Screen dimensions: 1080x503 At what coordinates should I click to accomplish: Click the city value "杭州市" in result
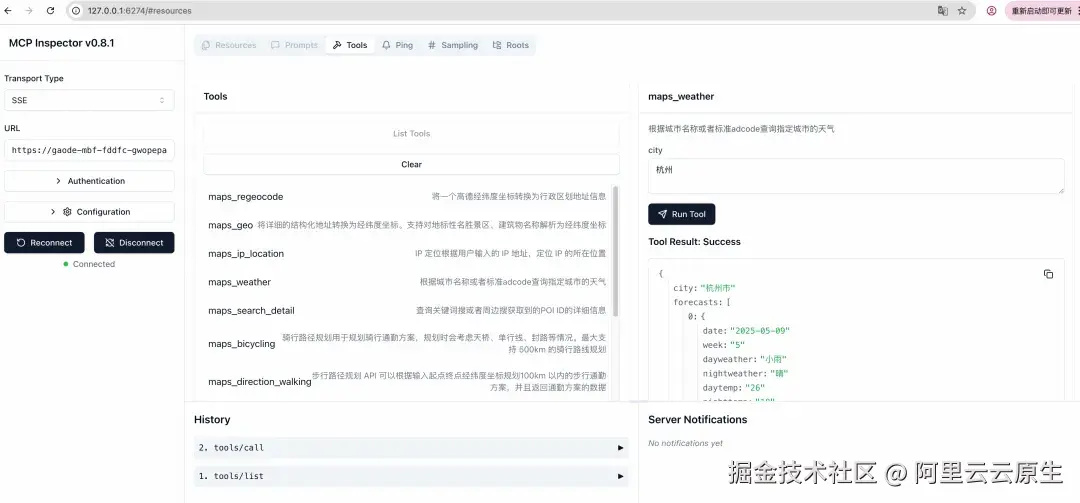(718, 288)
